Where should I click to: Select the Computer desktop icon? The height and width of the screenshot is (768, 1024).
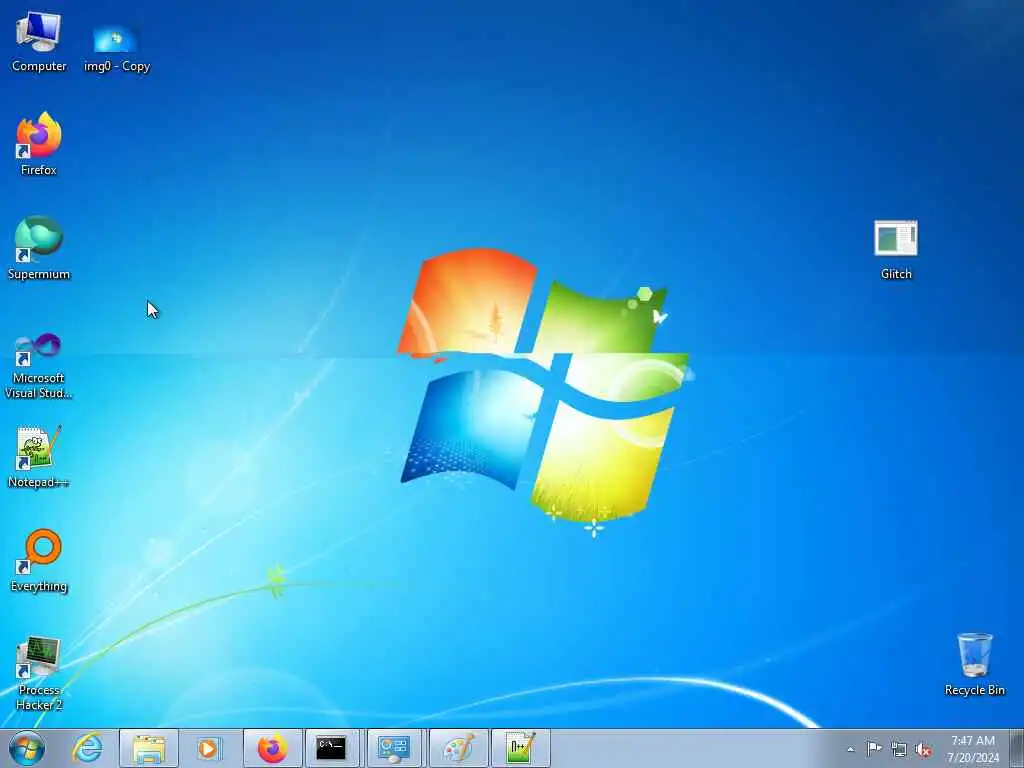point(39,42)
